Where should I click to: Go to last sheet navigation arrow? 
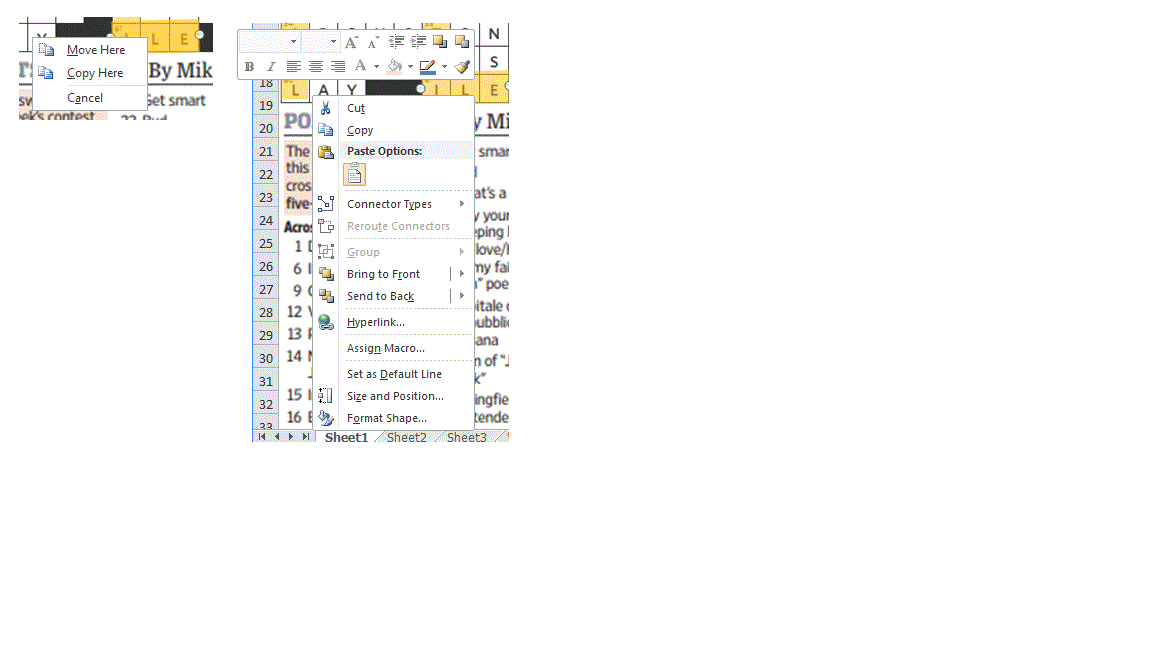coord(306,437)
